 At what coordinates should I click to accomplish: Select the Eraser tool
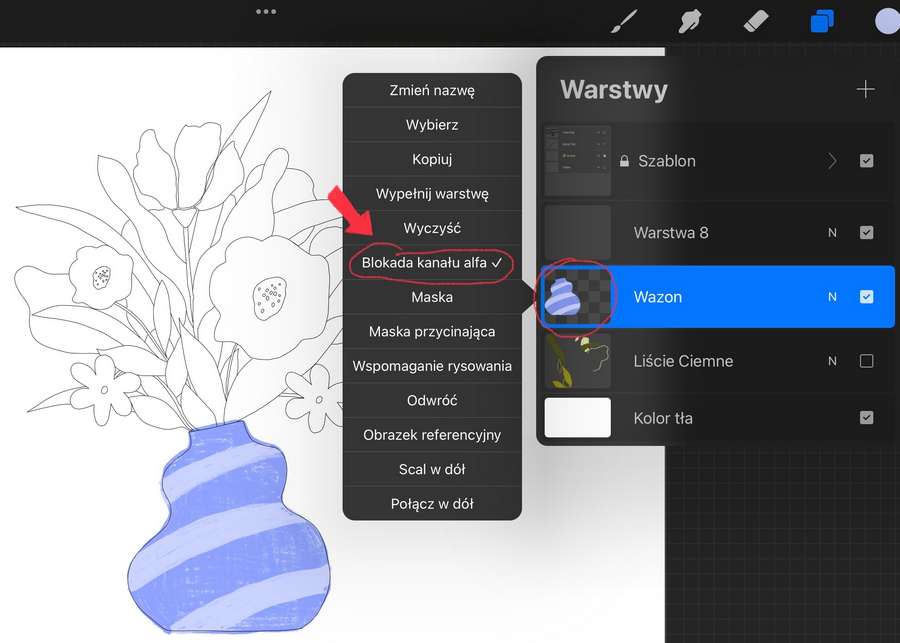(756, 22)
